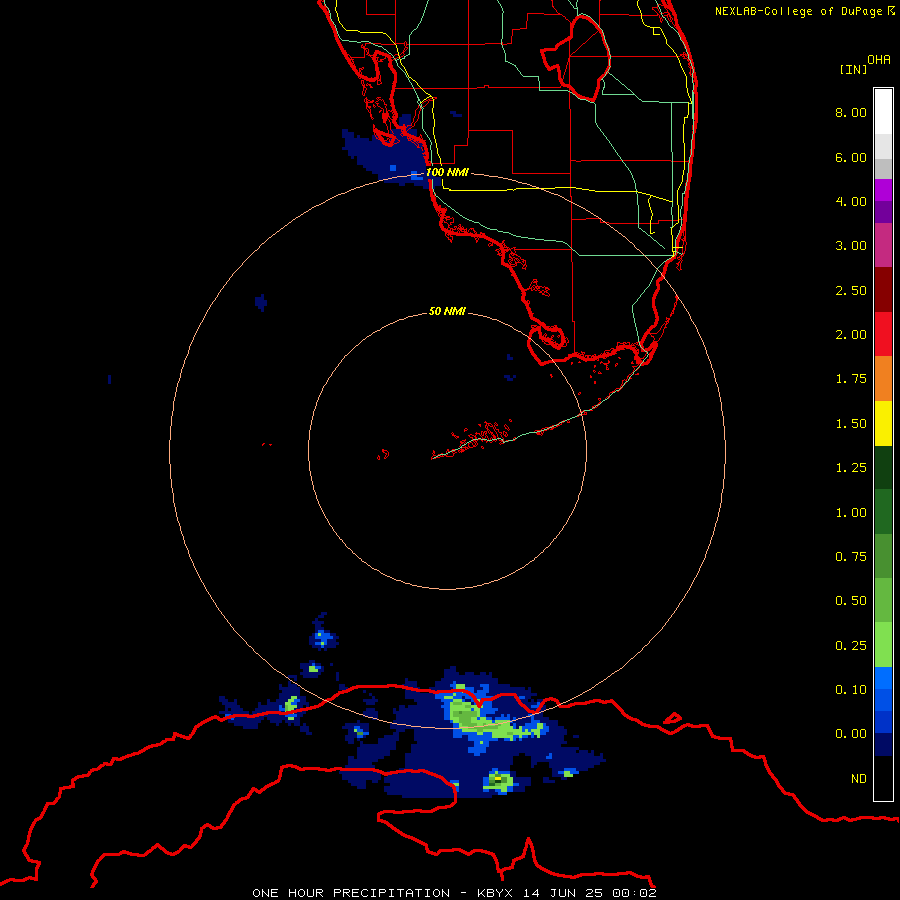Click the OHA product code label

pos(879,60)
